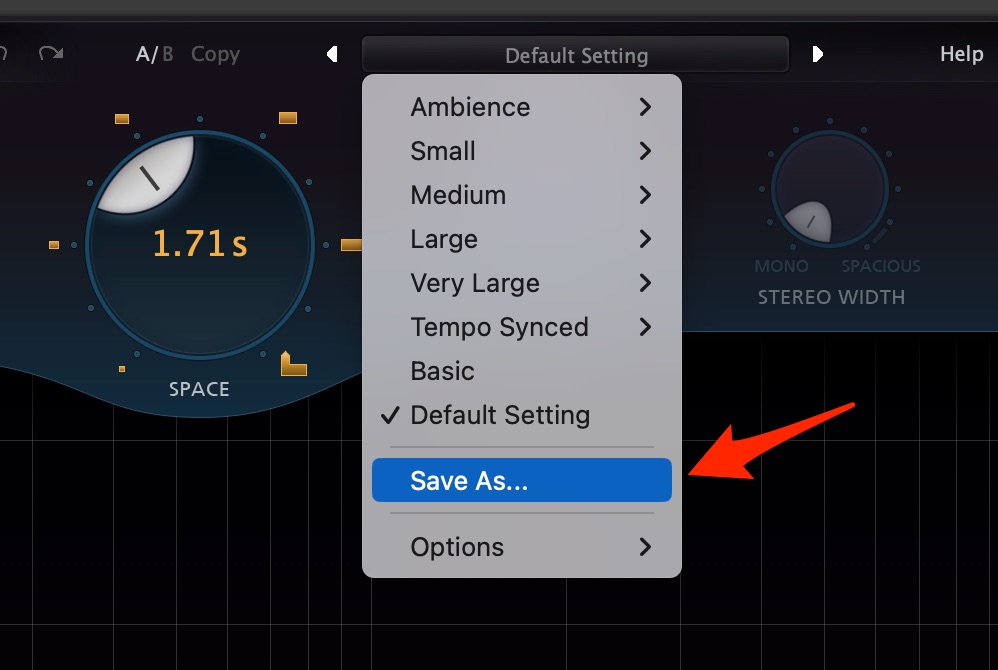
Task: Open the Help menu
Action: point(962,54)
